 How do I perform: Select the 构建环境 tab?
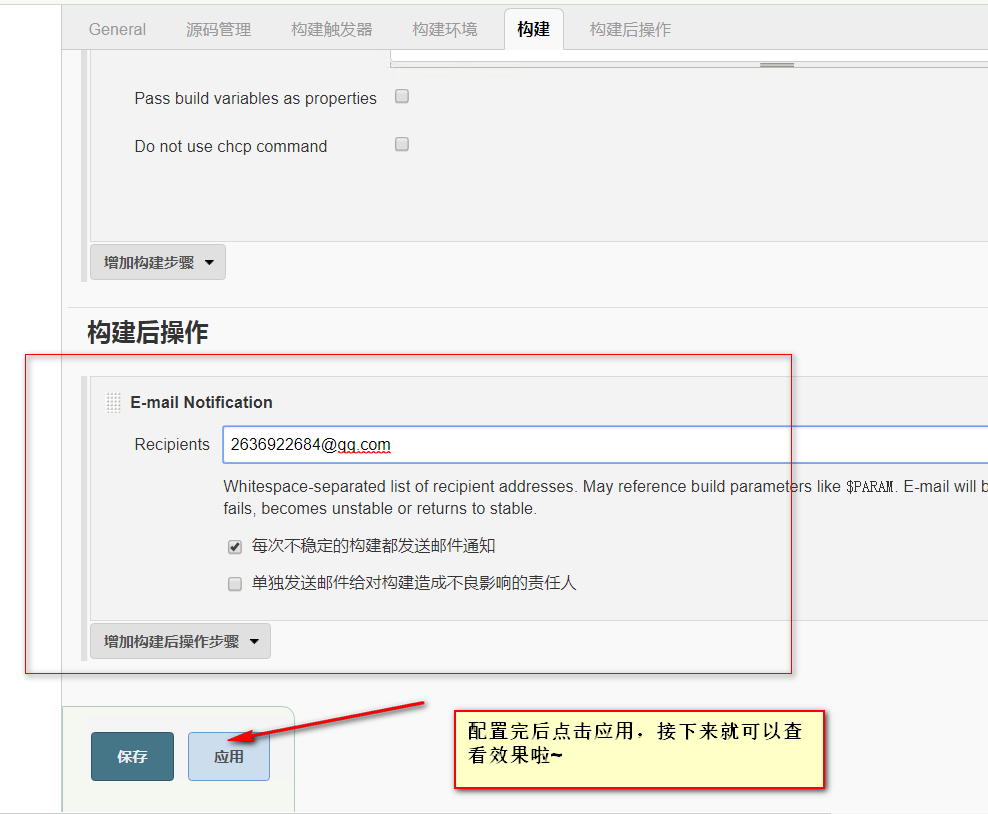tap(445, 29)
